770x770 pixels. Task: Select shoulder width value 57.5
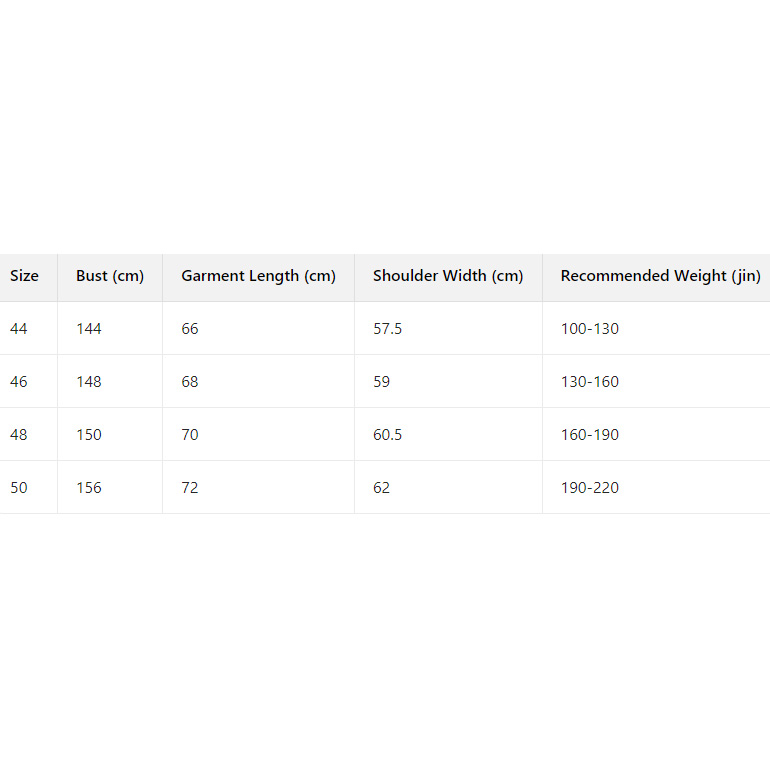coord(387,329)
